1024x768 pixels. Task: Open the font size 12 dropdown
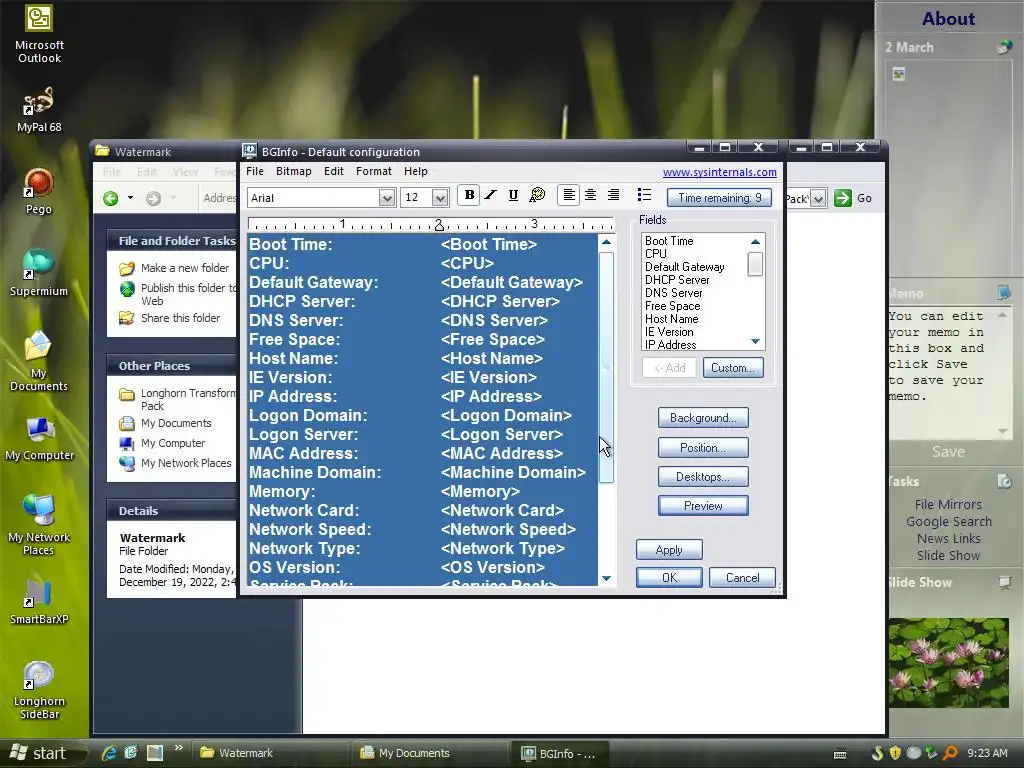pyautogui.click(x=440, y=198)
